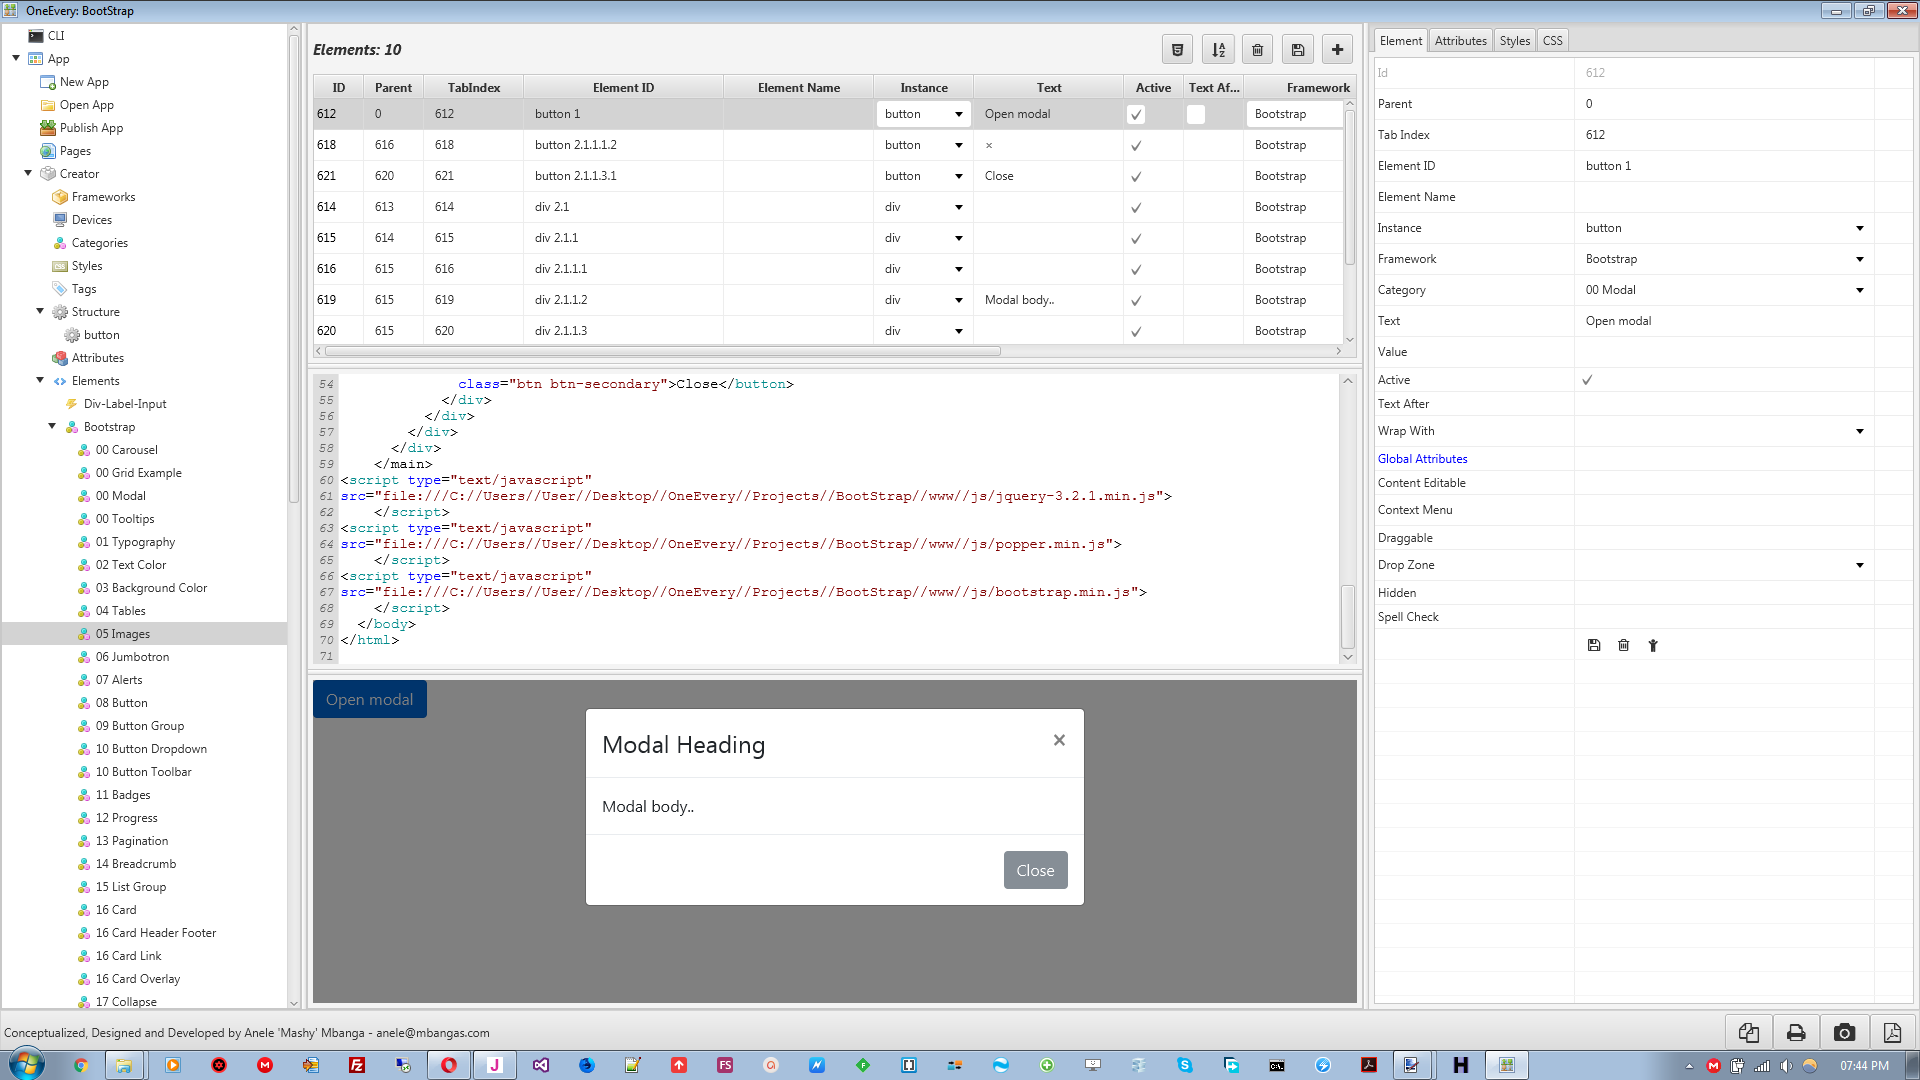Collapse the Bootstrap tree node
Viewport: 1920px width, 1080px height.
[x=52, y=427]
